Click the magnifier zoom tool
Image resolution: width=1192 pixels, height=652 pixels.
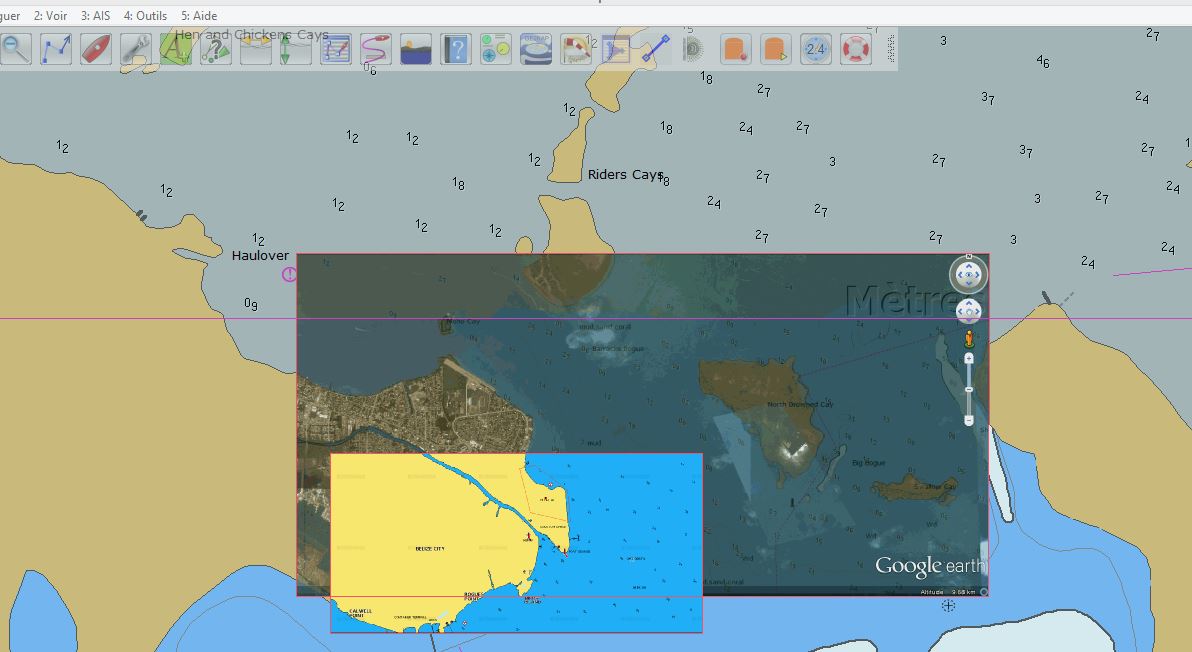[16, 48]
